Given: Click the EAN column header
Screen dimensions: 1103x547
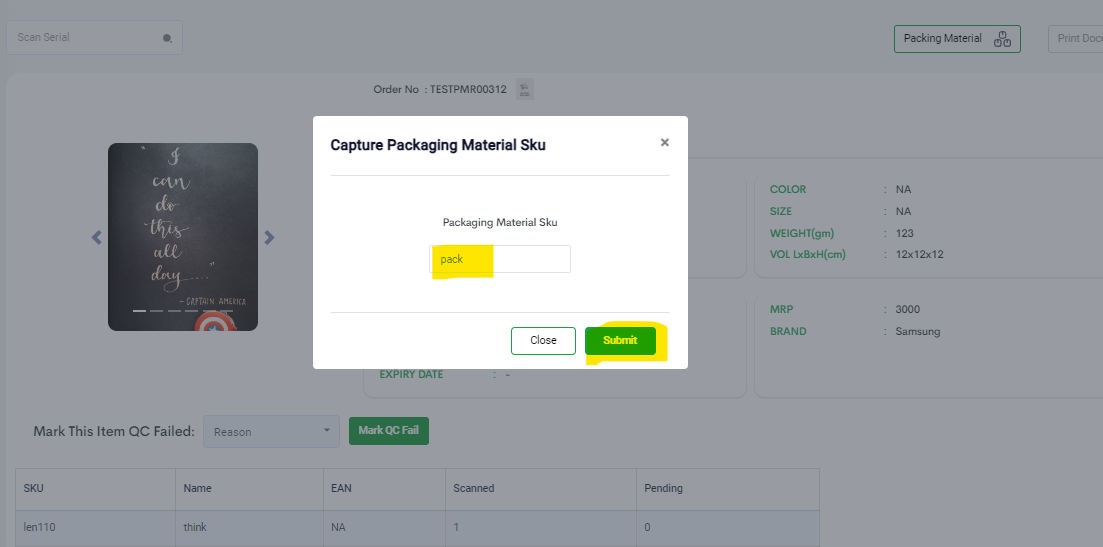Looking at the screenshot, I should point(384,489).
